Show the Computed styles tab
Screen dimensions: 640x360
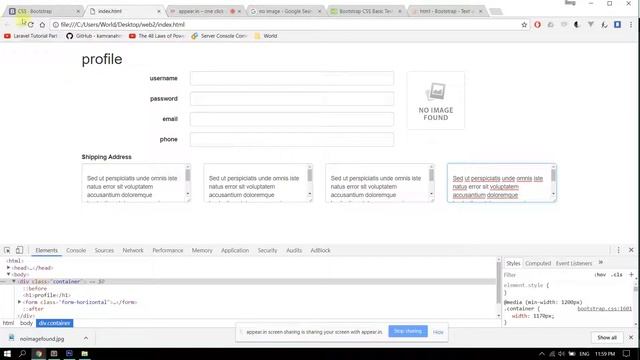coord(538,263)
